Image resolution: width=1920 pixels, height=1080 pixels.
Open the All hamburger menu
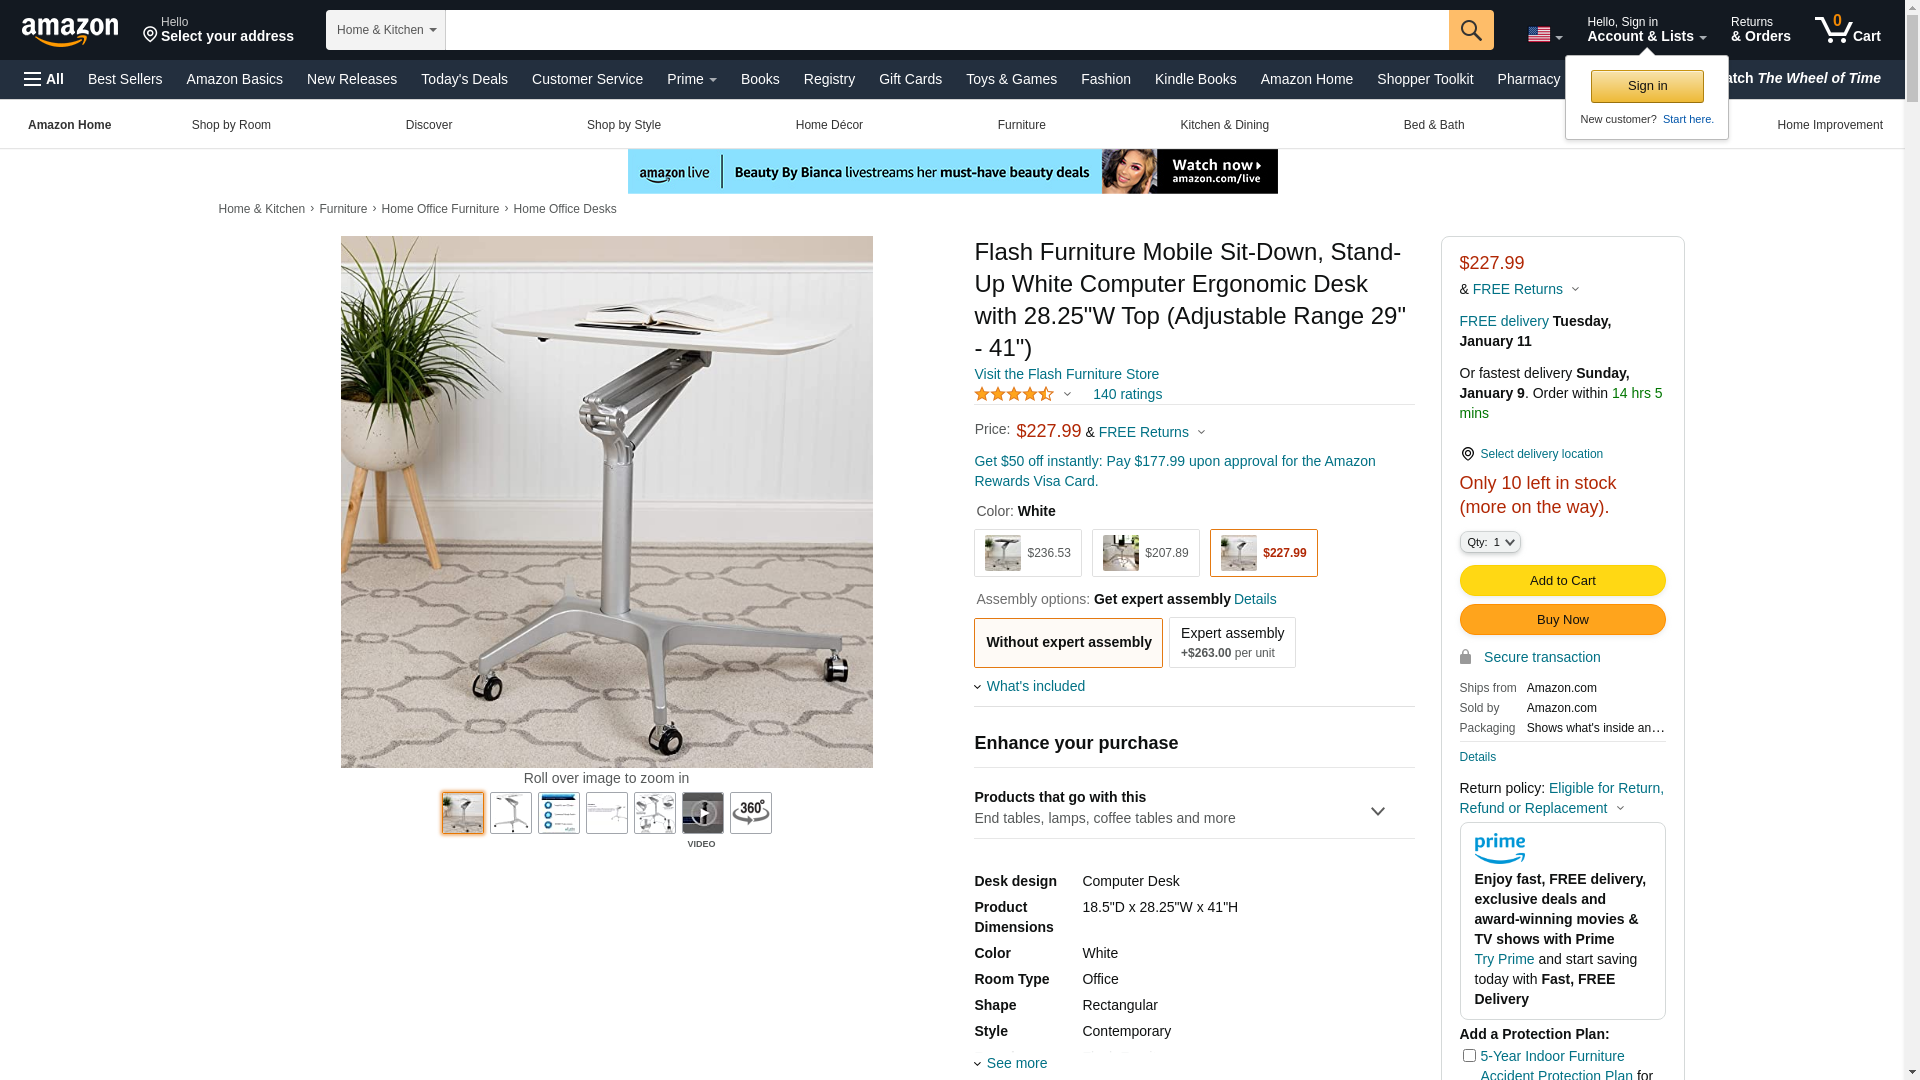click(x=44, y=79)
